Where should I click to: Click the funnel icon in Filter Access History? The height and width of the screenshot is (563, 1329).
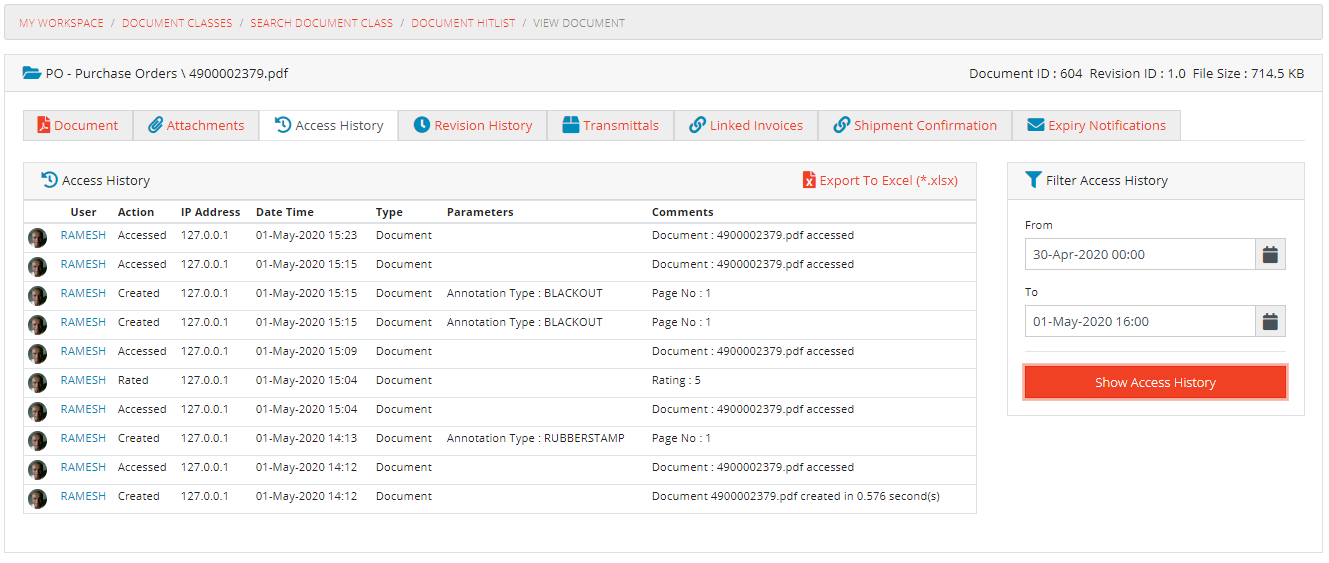coord(1033,180)
